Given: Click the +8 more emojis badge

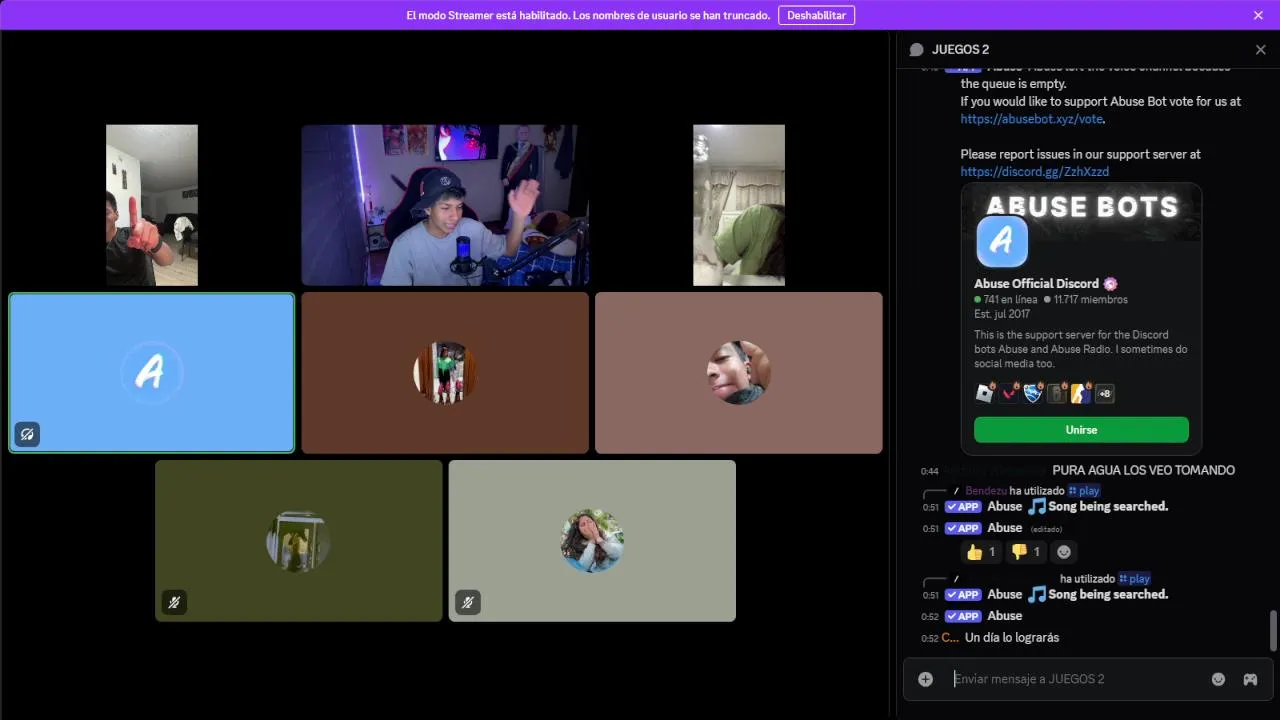Looking at the screenshot, I should [1105, 393].
